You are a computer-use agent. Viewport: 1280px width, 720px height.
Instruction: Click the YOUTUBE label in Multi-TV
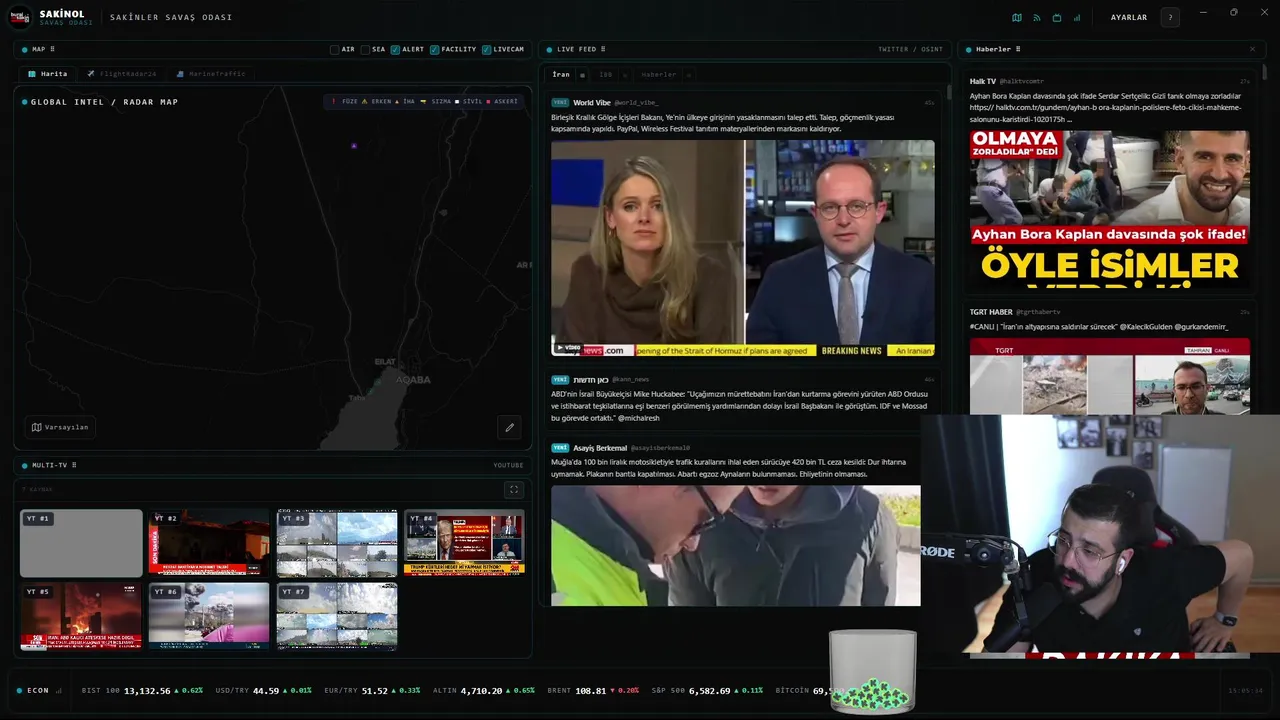tap(508, 465)
